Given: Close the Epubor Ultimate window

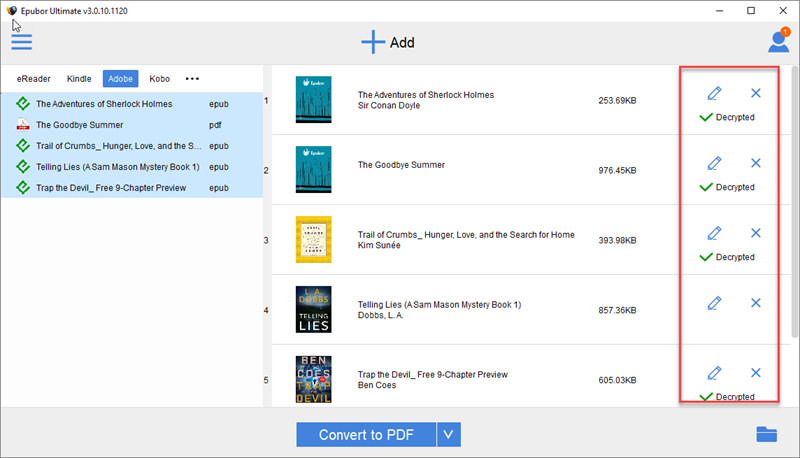Looking at the screenshot, I should pyautogui.click(x=783, y=11).
